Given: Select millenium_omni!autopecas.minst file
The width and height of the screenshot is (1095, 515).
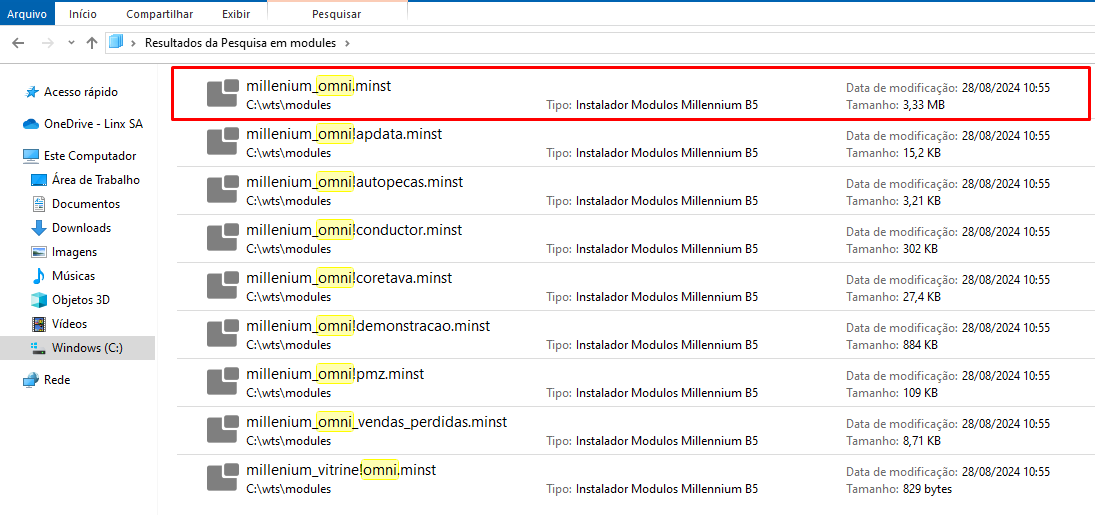Looking at the screenshot, I should pos(355,182).
